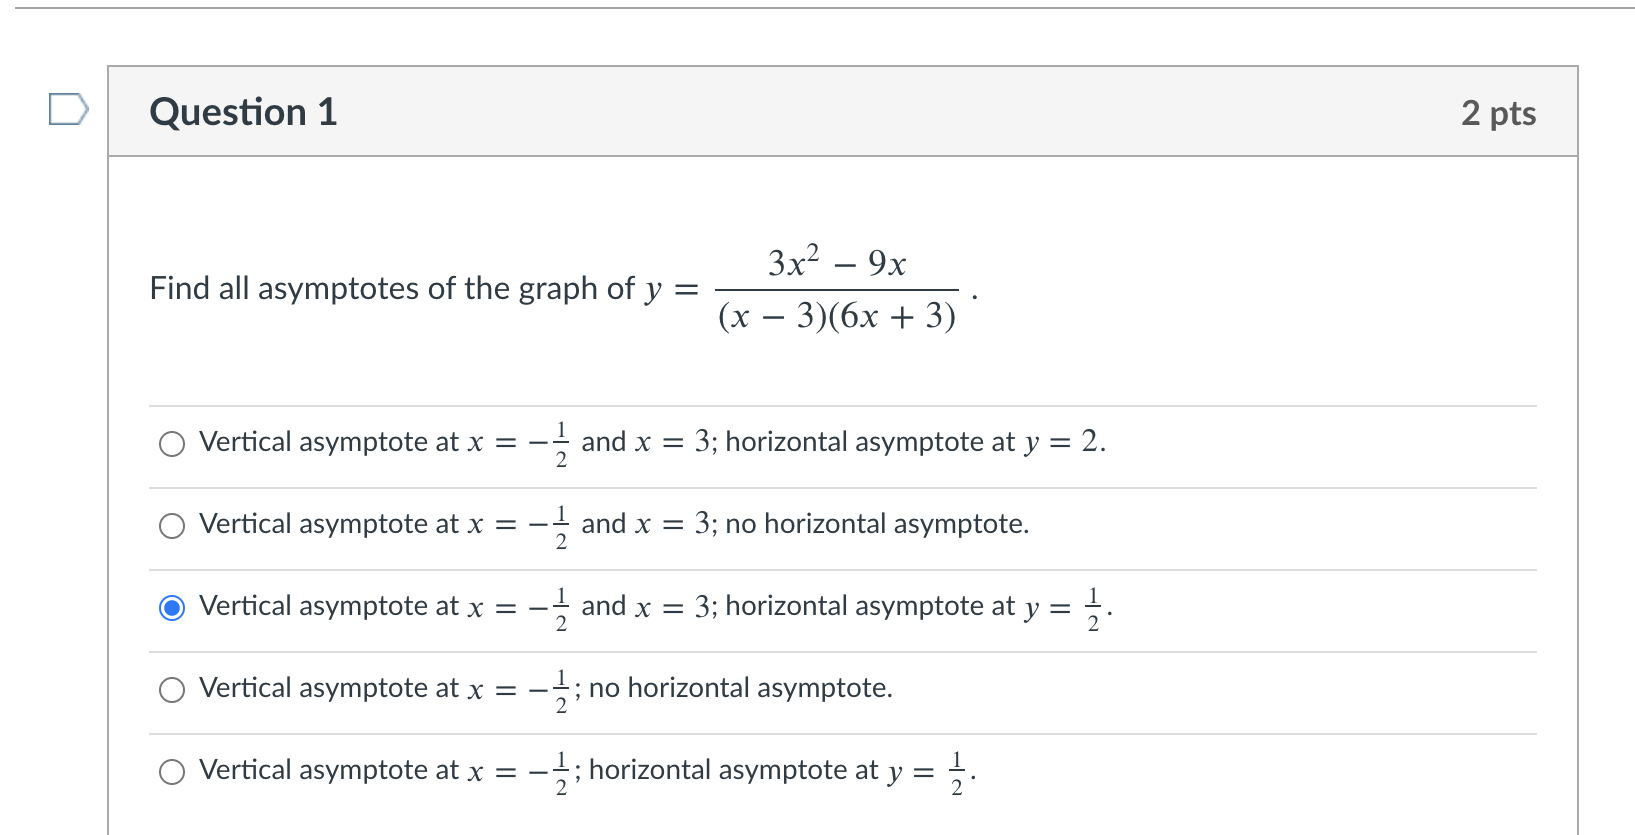Click the rational function formula in the question

point(836,289)
